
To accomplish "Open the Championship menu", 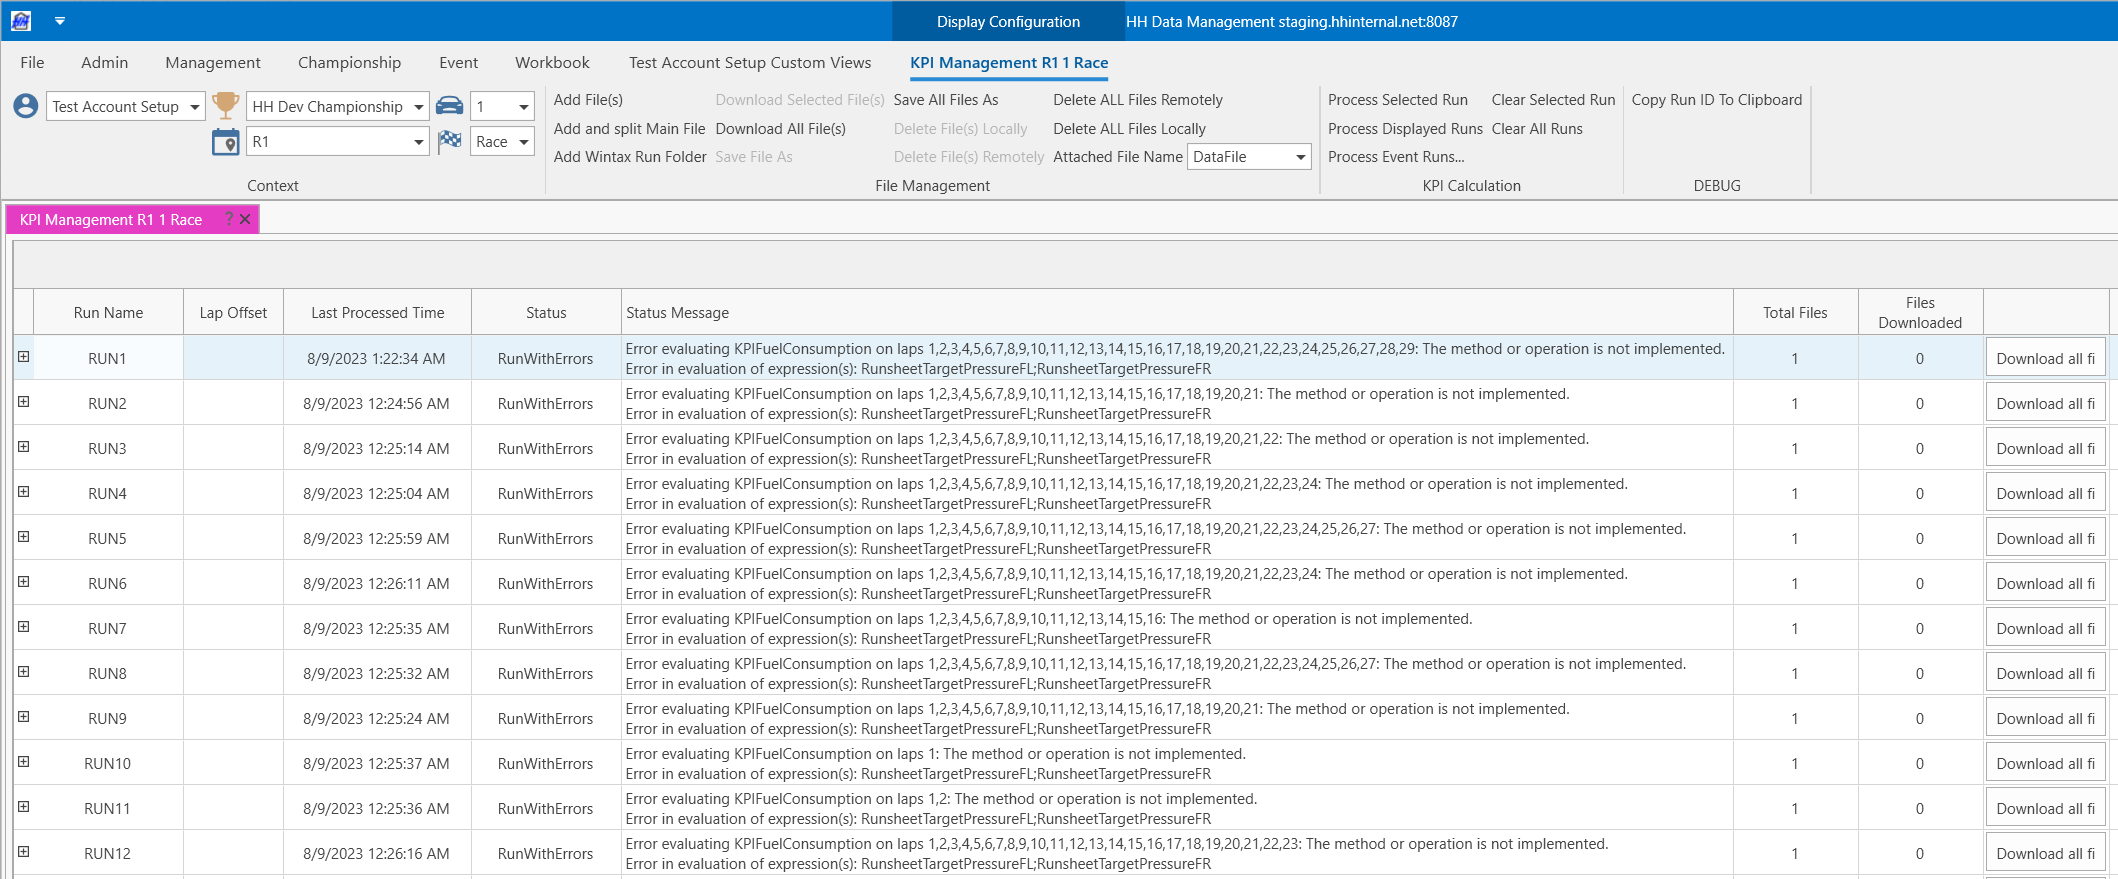I will click(349, 62).
